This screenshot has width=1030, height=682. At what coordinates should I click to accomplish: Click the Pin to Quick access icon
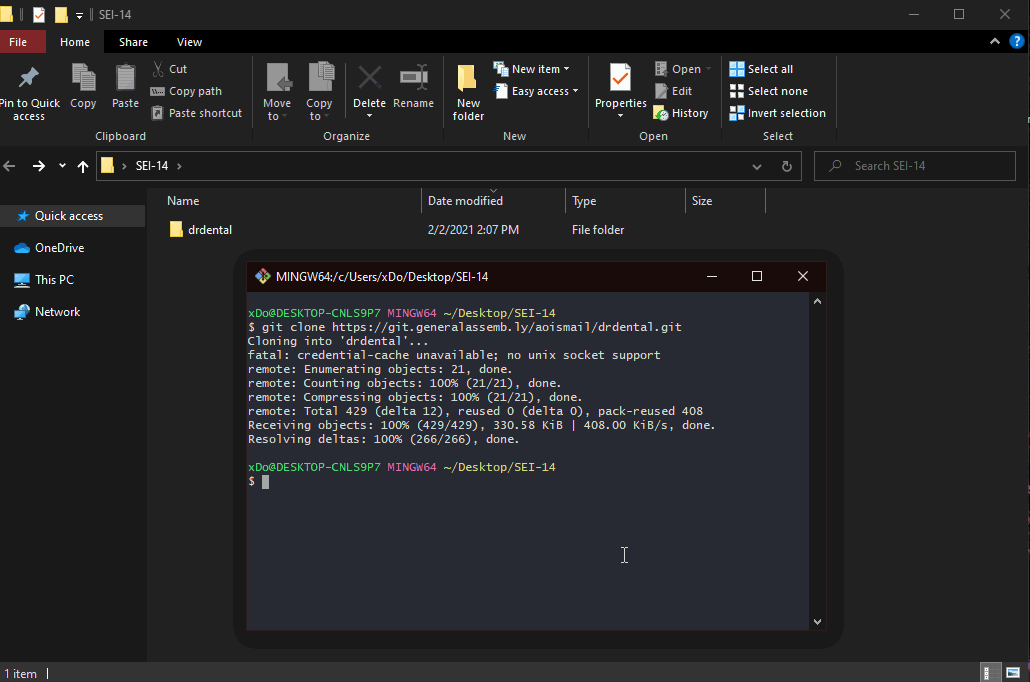click(x=29, y=79)
